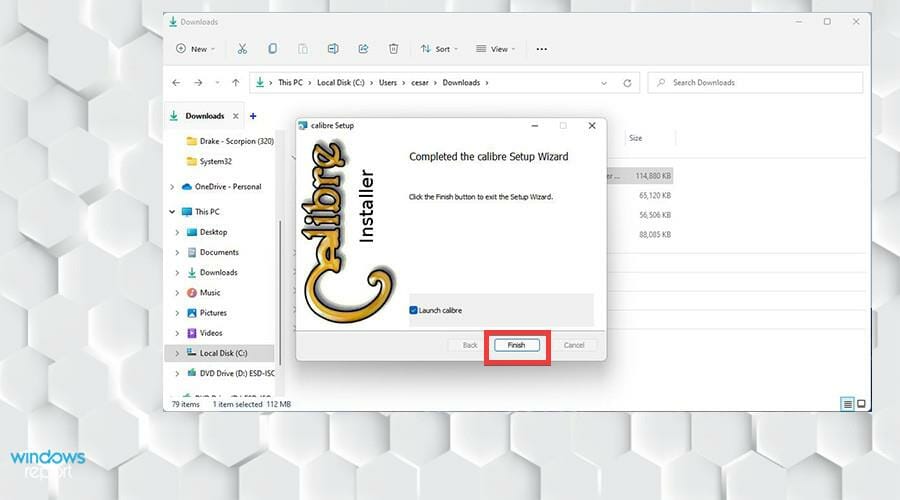Screen dimensions: 900x500
Task: Expand the Desktop tree node
Action: [x=177, y=232]
